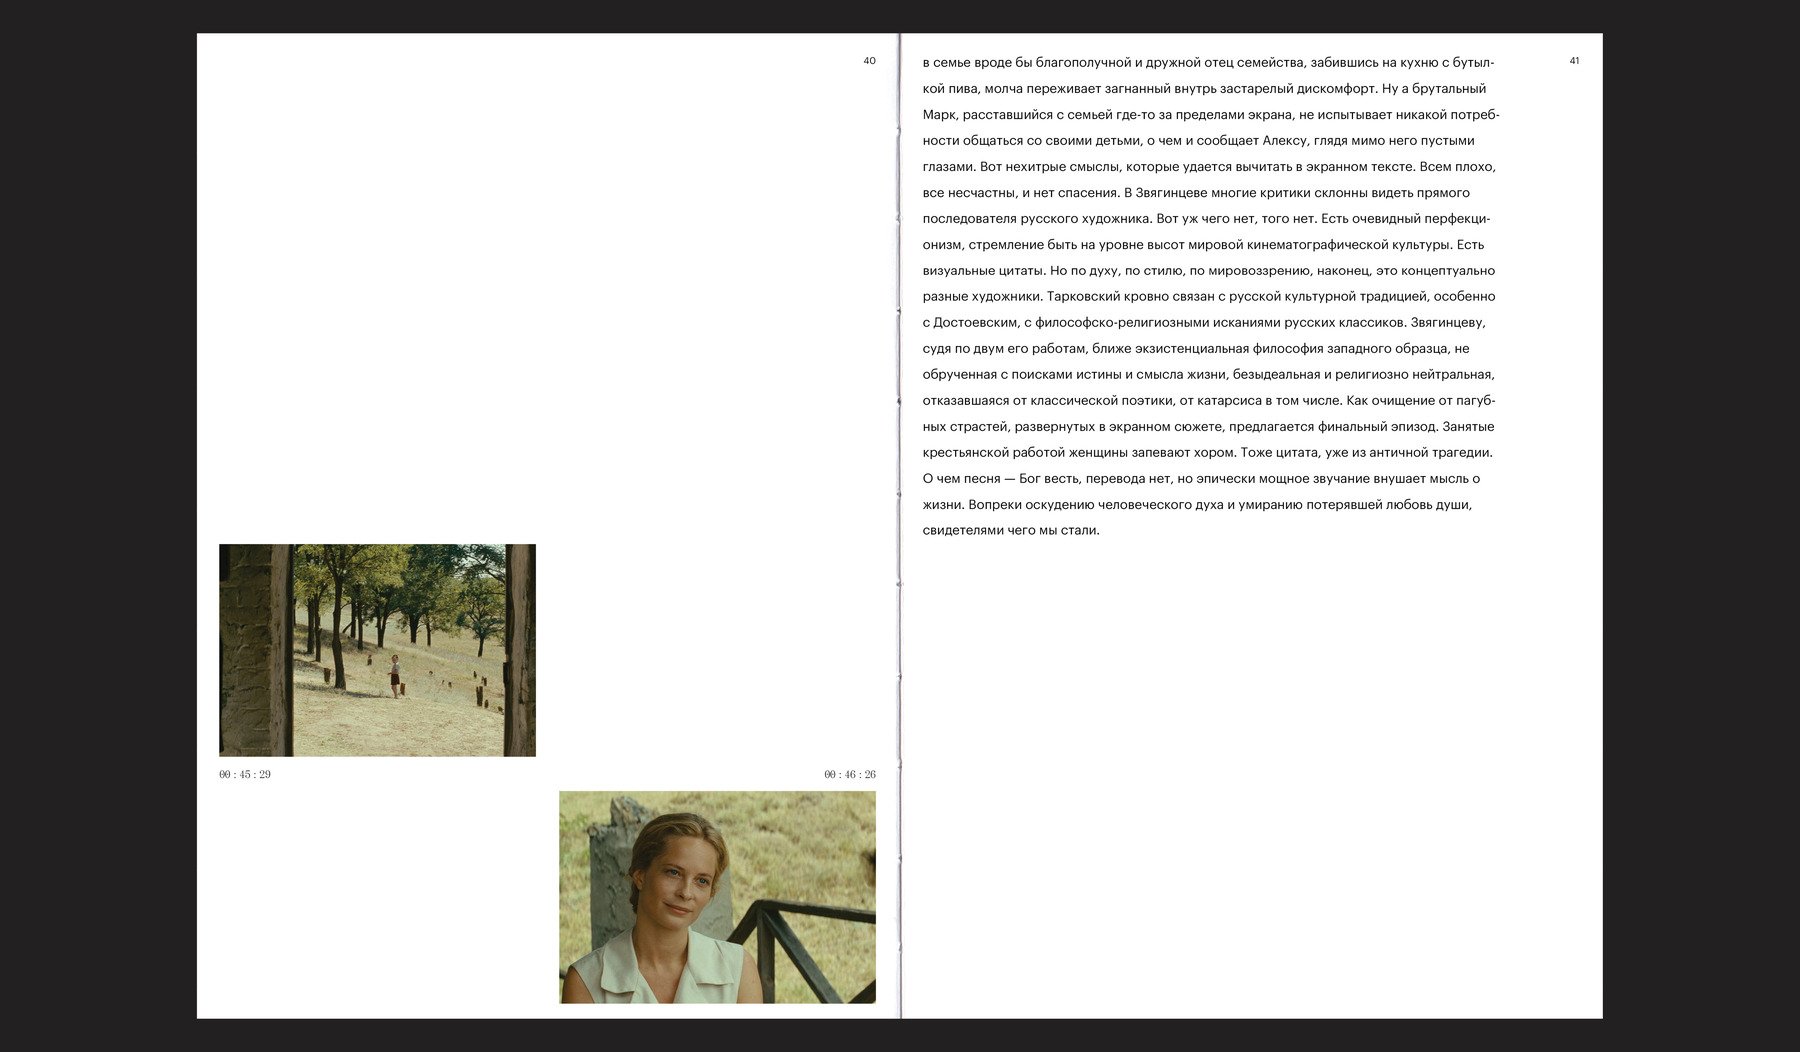Click the 00 : 45 : 29 timestamp caption
1800x1052 pixels.
(245, 775)
